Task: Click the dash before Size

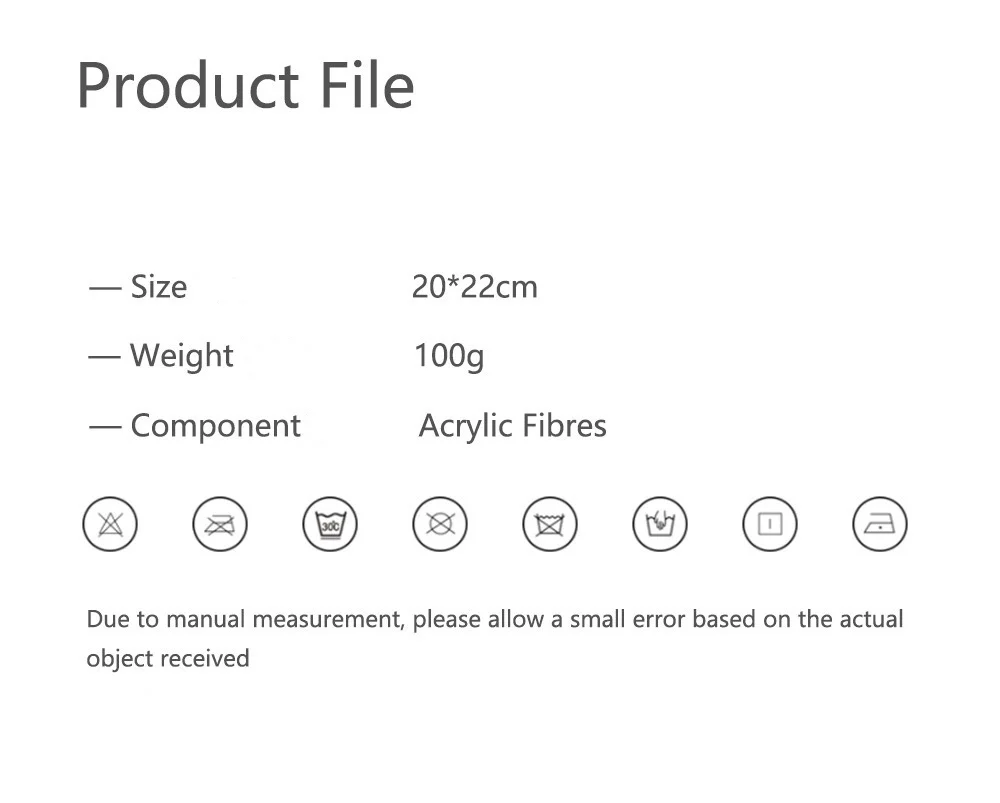Action: pyautogui.click(x=105, y=289)
